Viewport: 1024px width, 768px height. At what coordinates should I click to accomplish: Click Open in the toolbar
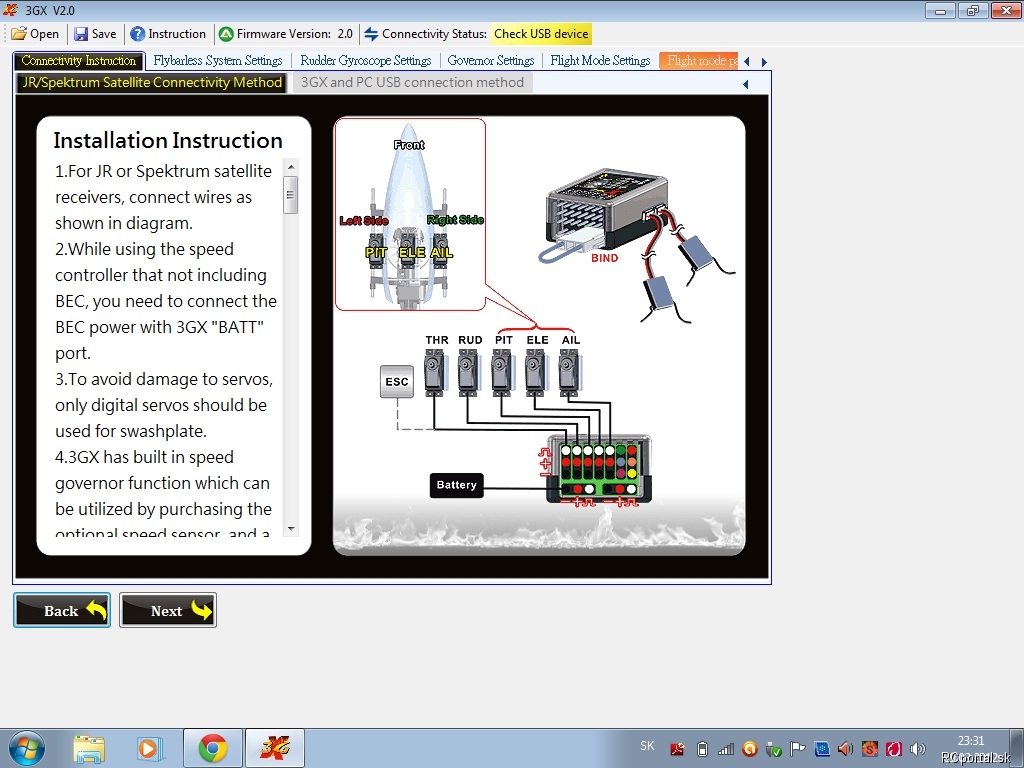pyautogui.click(x=35, y=34)
